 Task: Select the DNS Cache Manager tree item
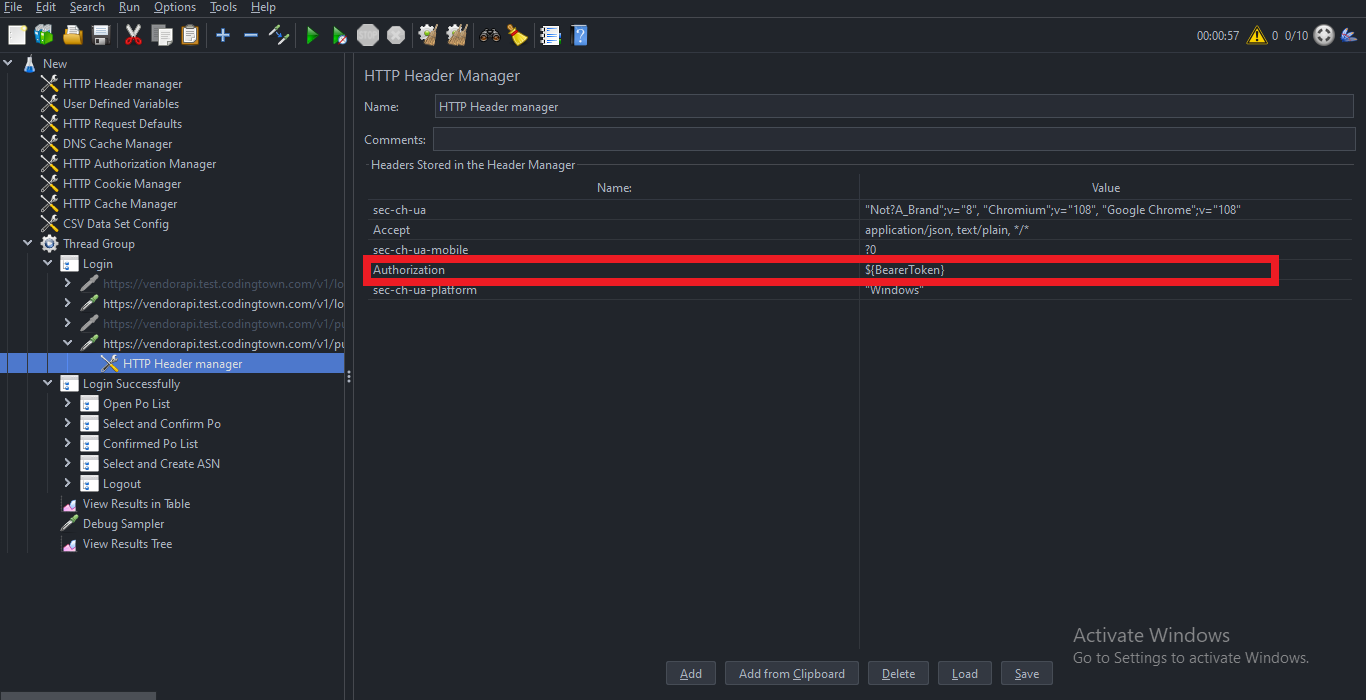click(117, 143)
